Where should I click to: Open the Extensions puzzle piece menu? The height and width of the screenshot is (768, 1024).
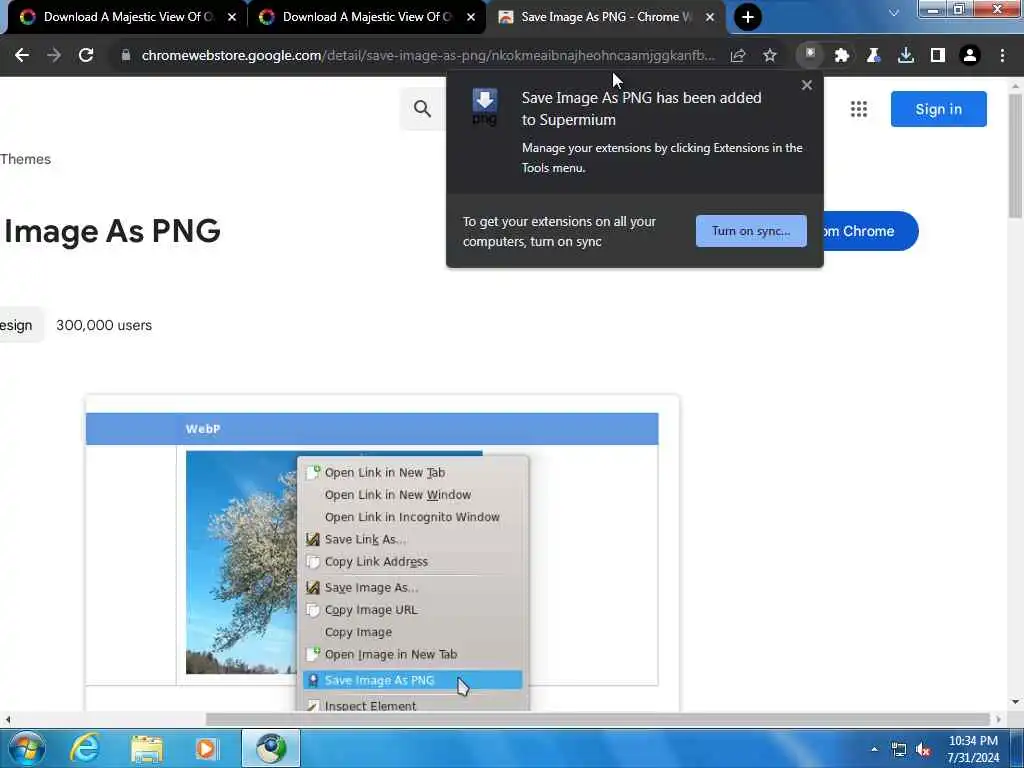pyautogui.click(x=842, y=56)
